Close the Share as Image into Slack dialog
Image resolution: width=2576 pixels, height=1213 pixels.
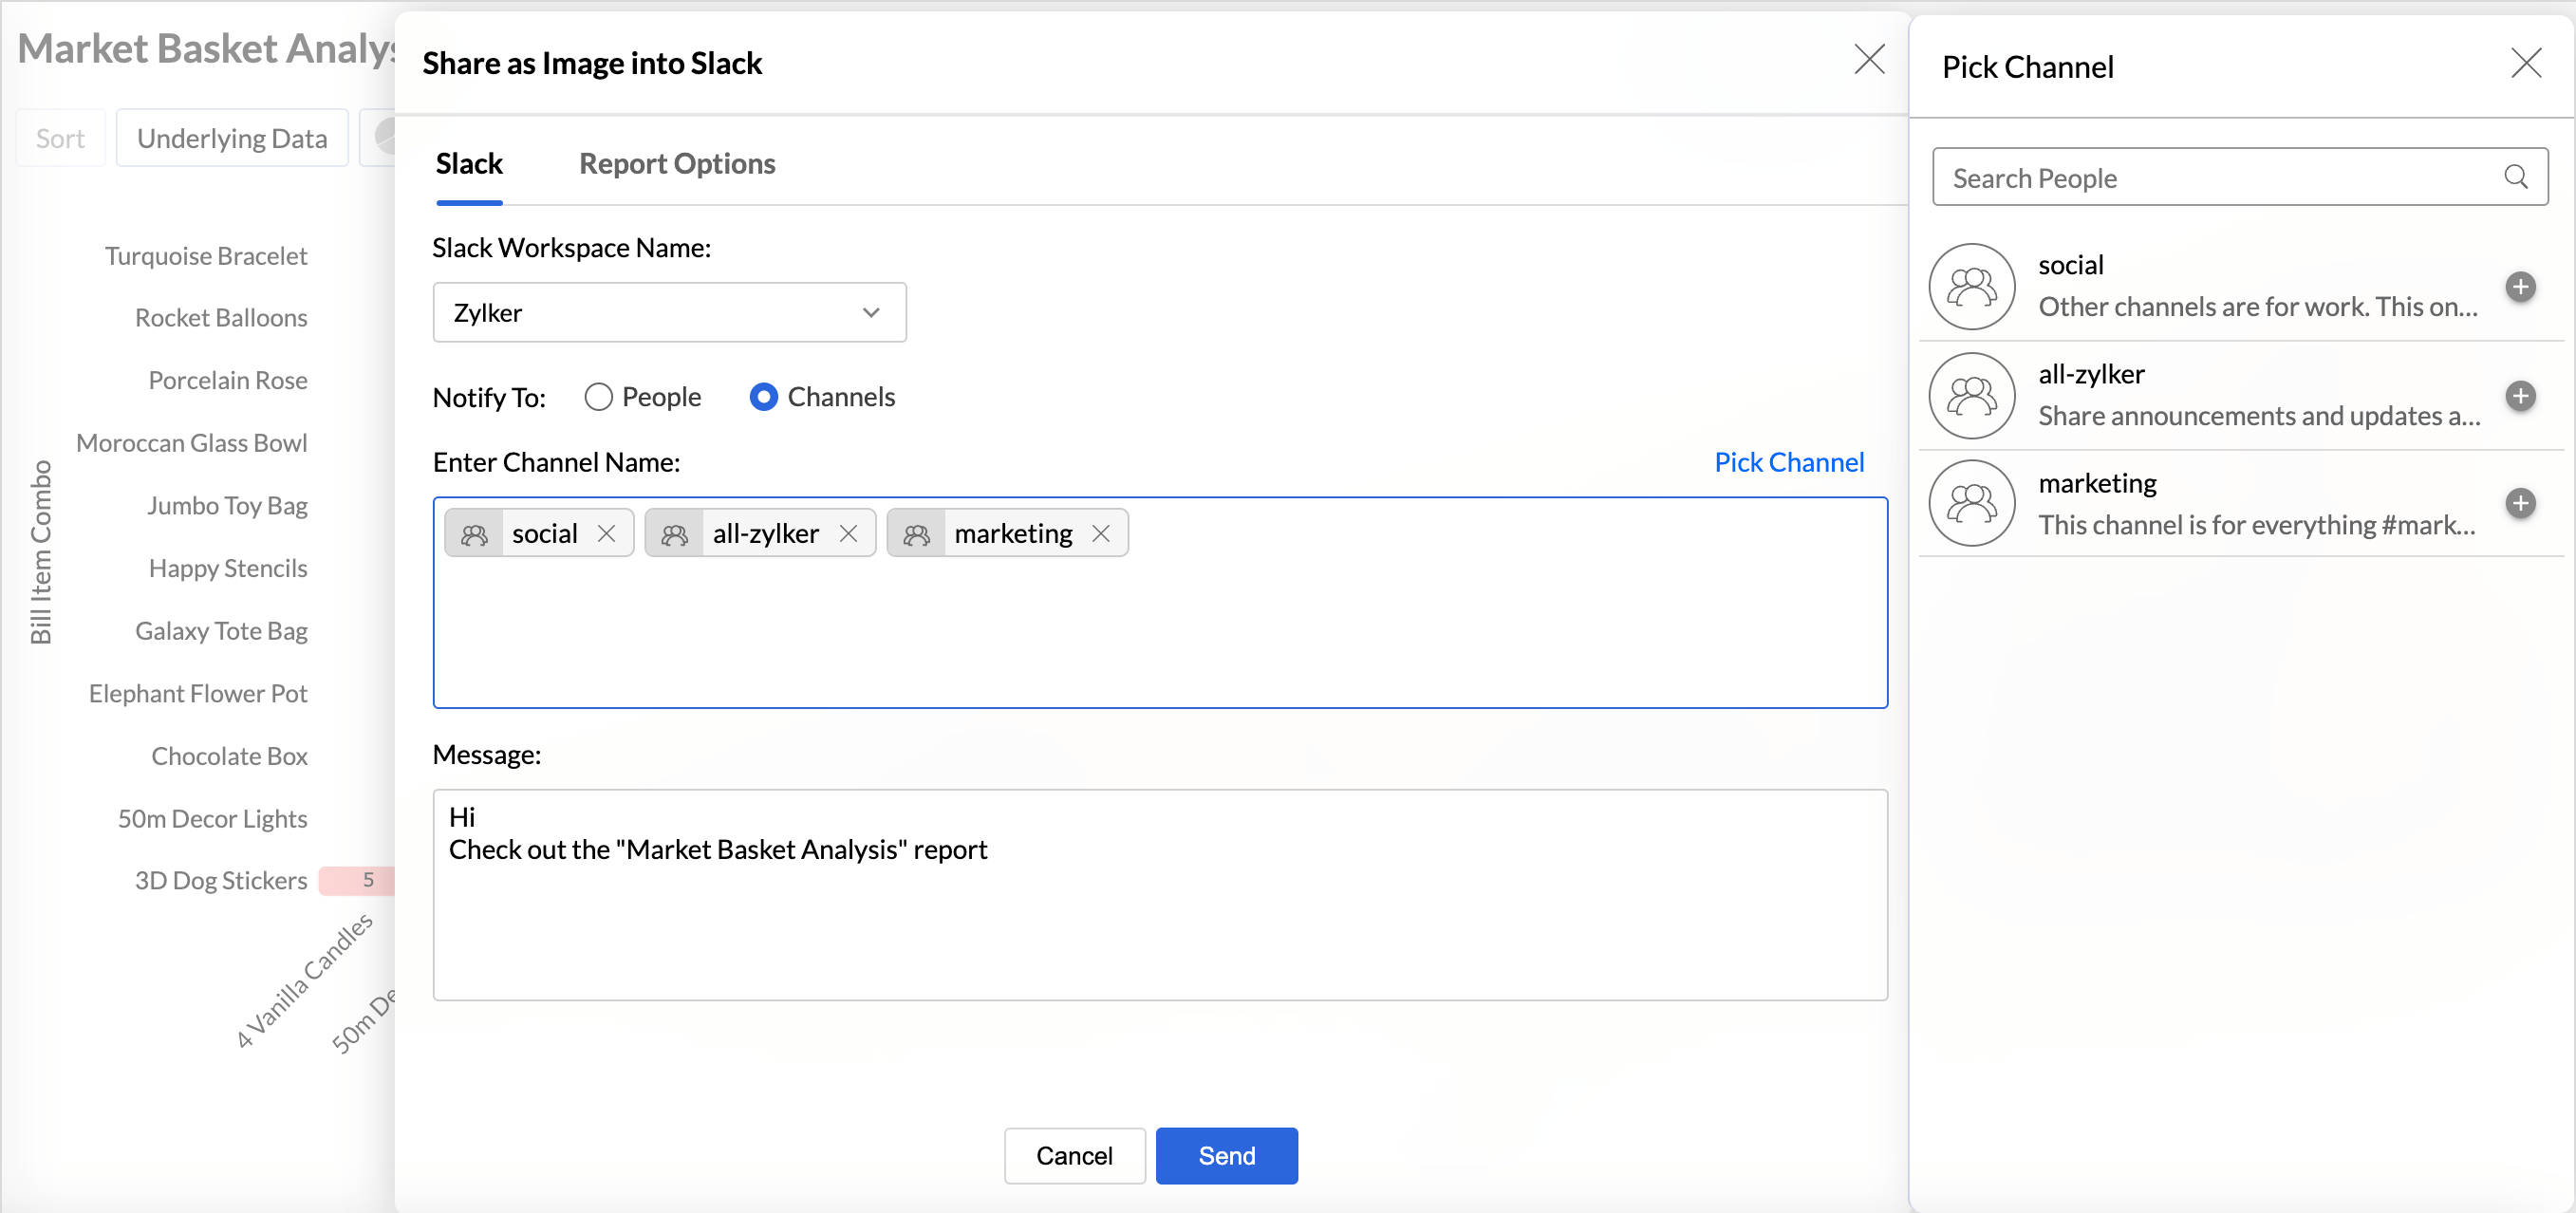click(x=1868, y=60)
